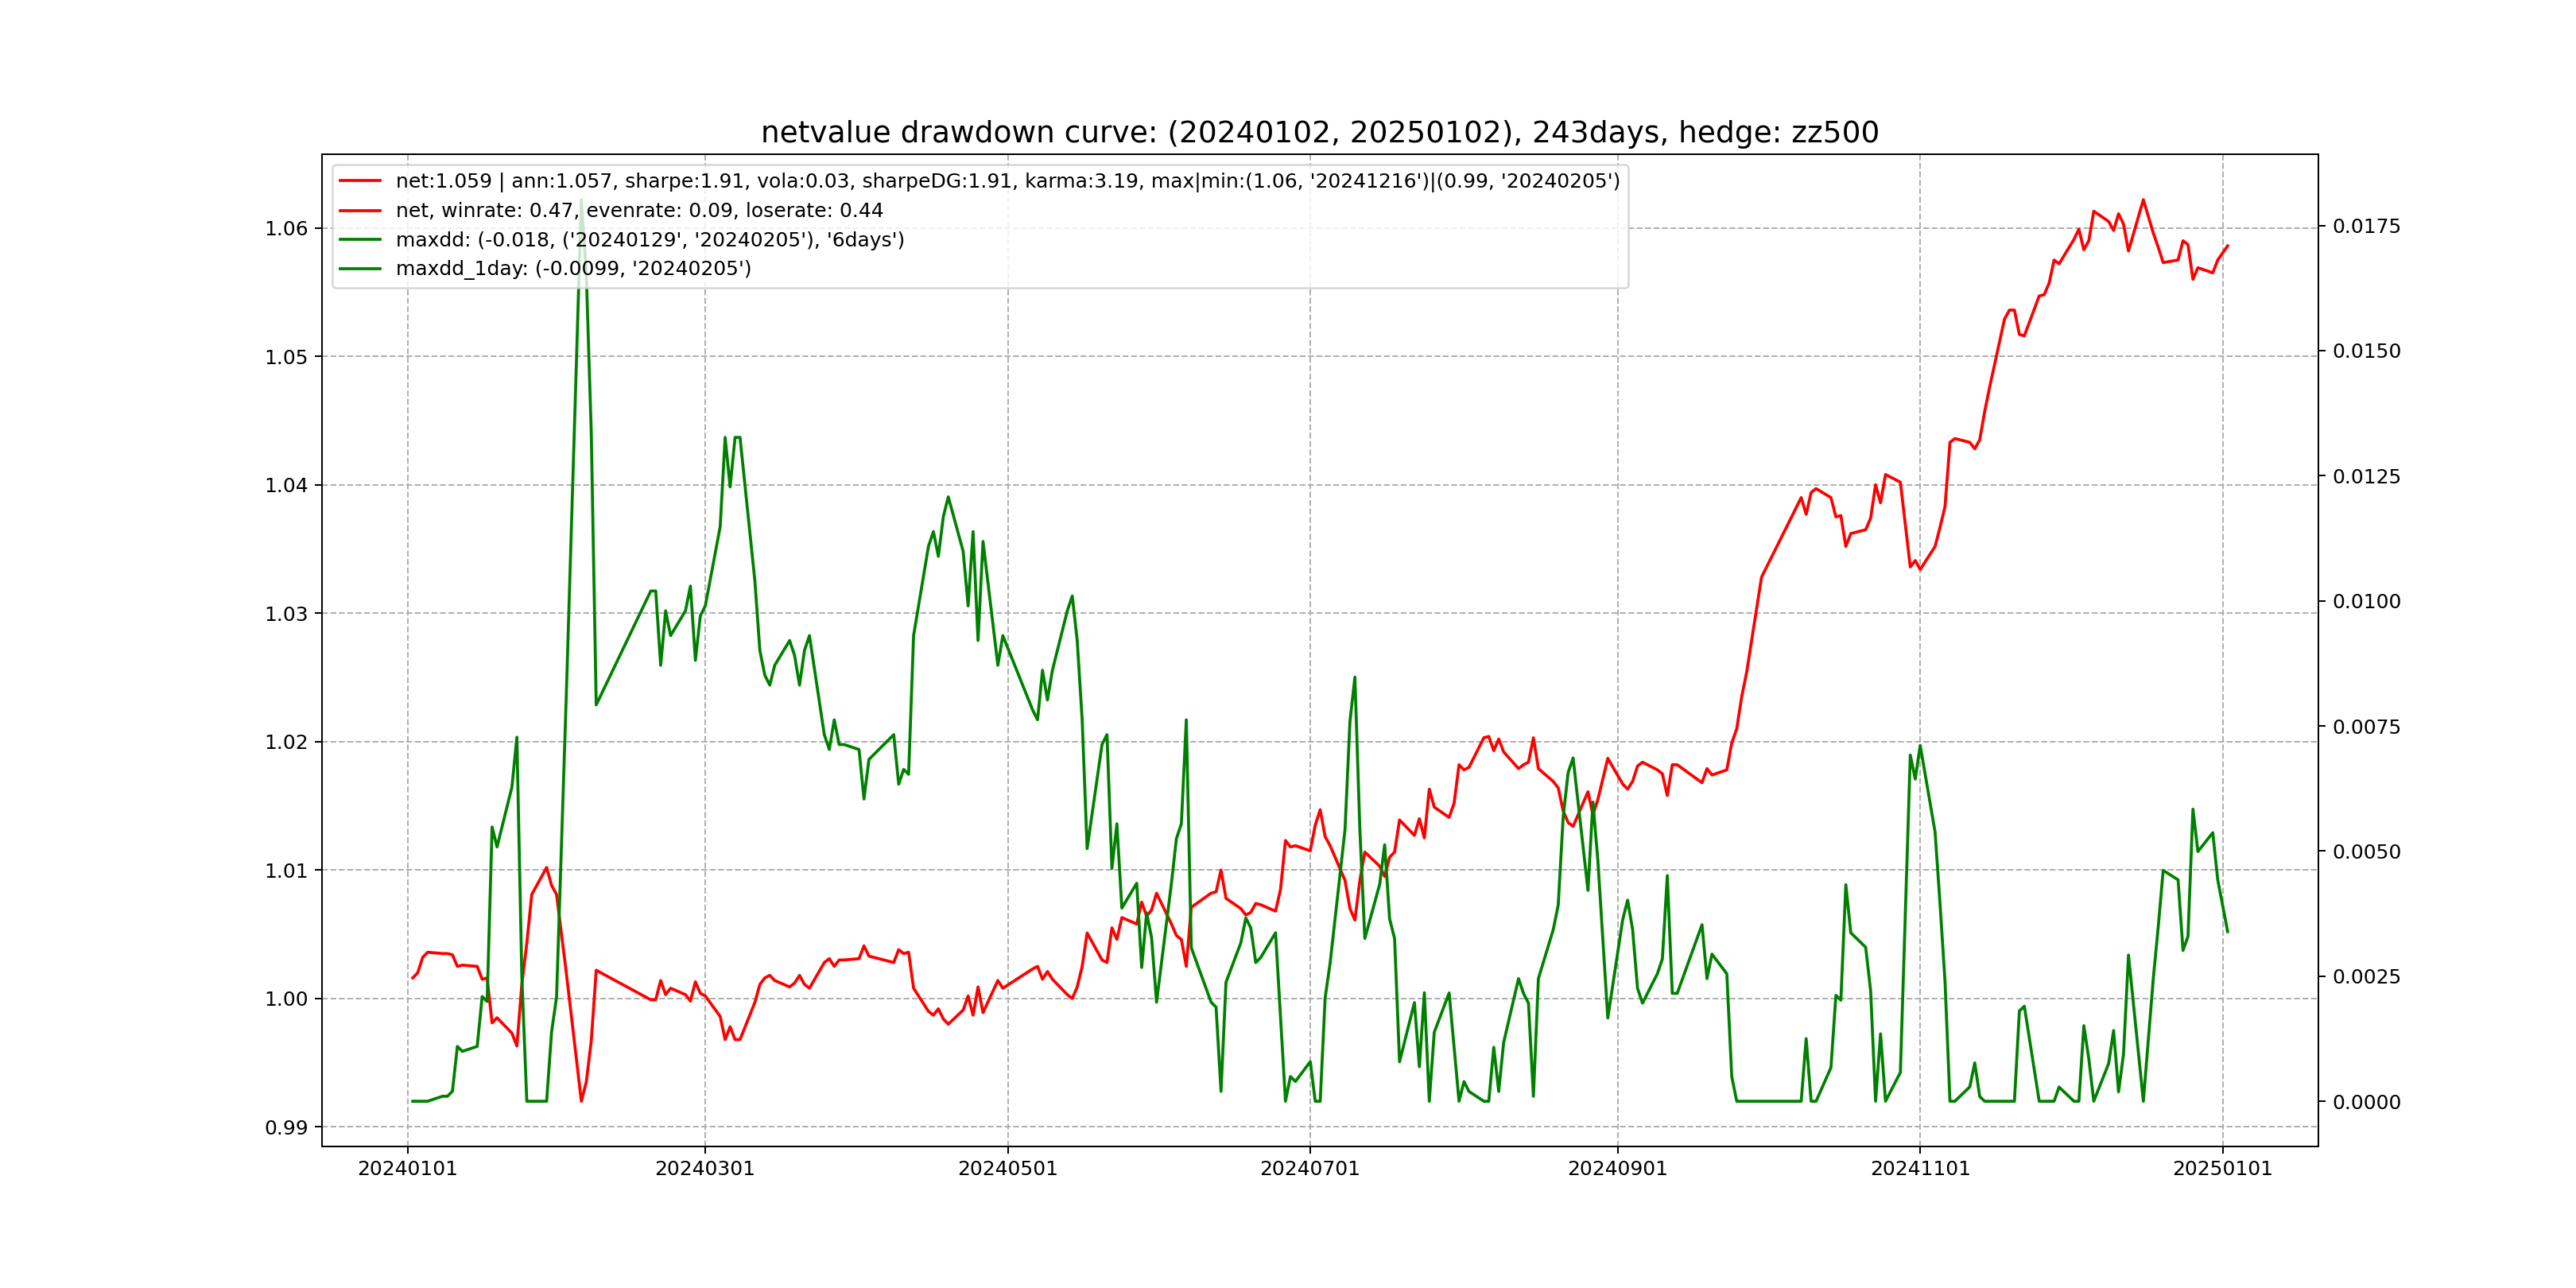Image resolution: width=2576 pixels, height=1288 pixels.
Task: Click the 0.99 left y-axis label
Action: pyautogui.click(x=286, y=1128)
